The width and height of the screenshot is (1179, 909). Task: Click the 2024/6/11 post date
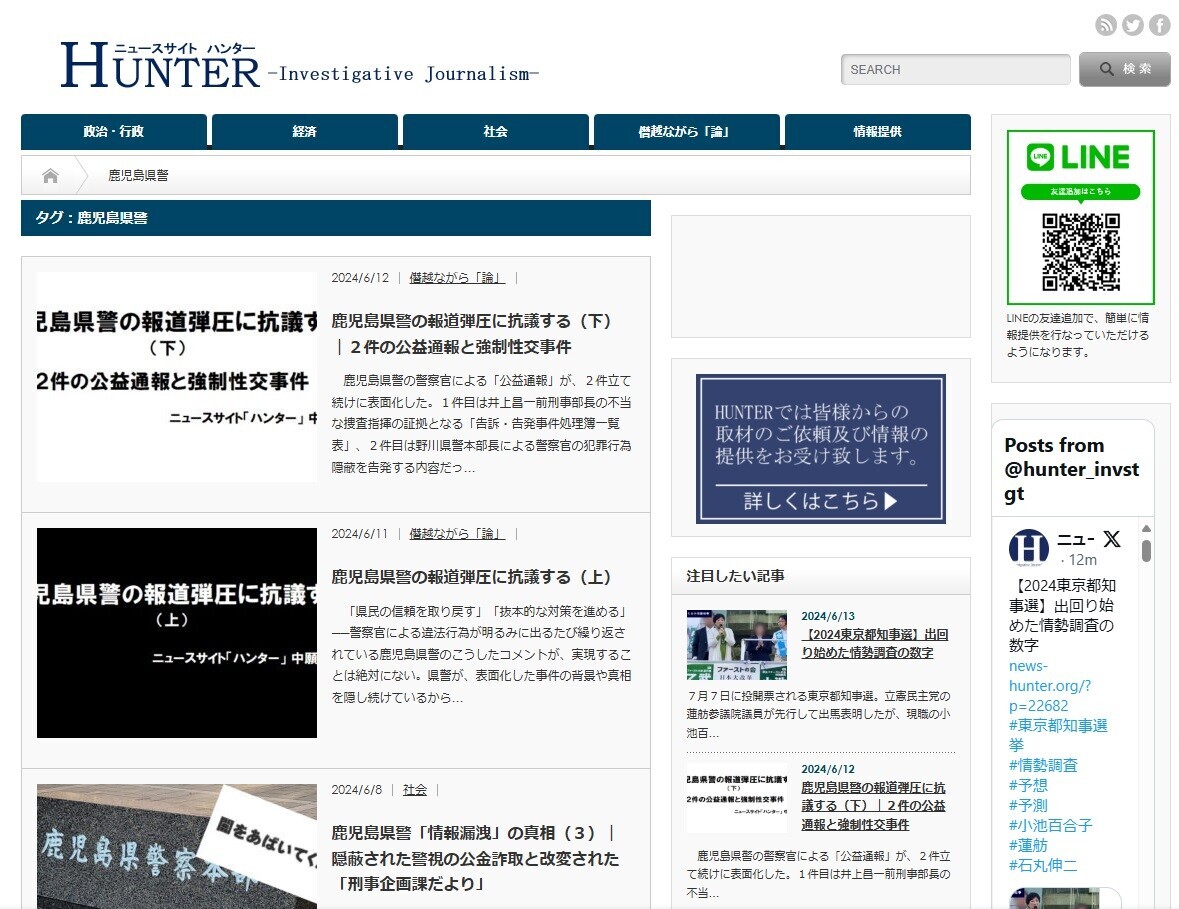[x=359, y=534]
